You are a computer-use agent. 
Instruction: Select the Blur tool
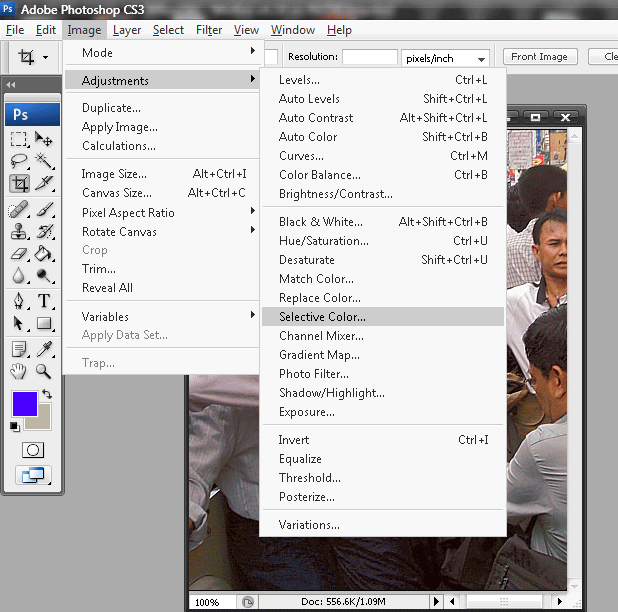pyautogui.click(x=19, y=275)
